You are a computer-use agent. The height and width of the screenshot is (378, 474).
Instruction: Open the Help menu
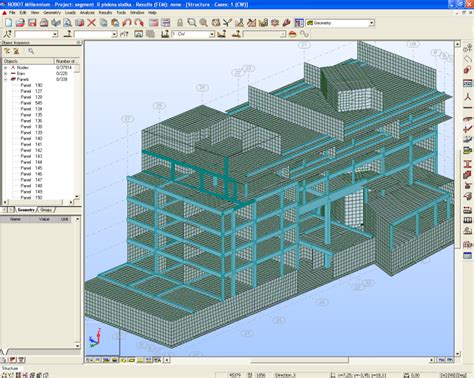[152, 13]
